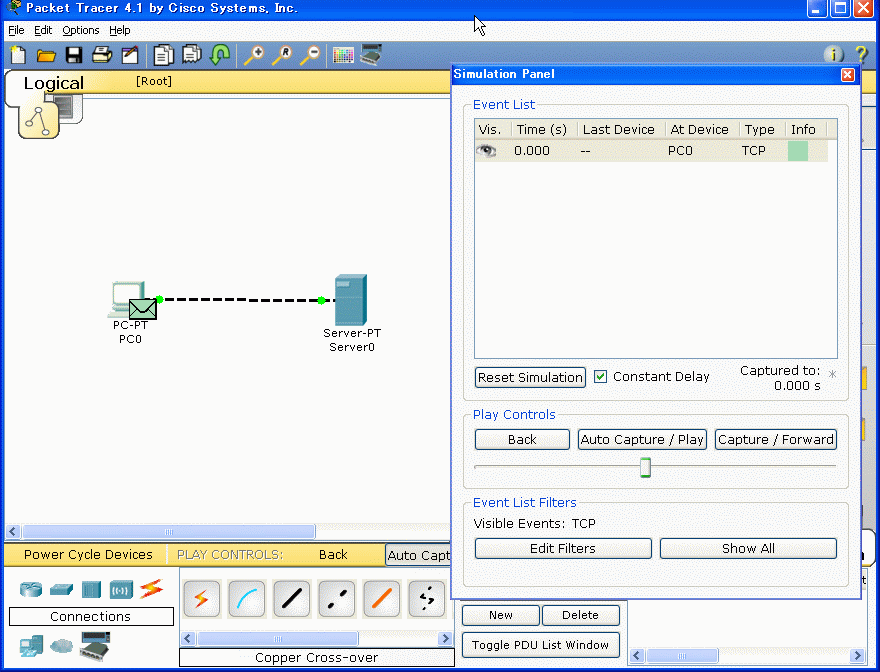
Task: Select the WAN Emulation cloud category
Action: tap(61, 646)
